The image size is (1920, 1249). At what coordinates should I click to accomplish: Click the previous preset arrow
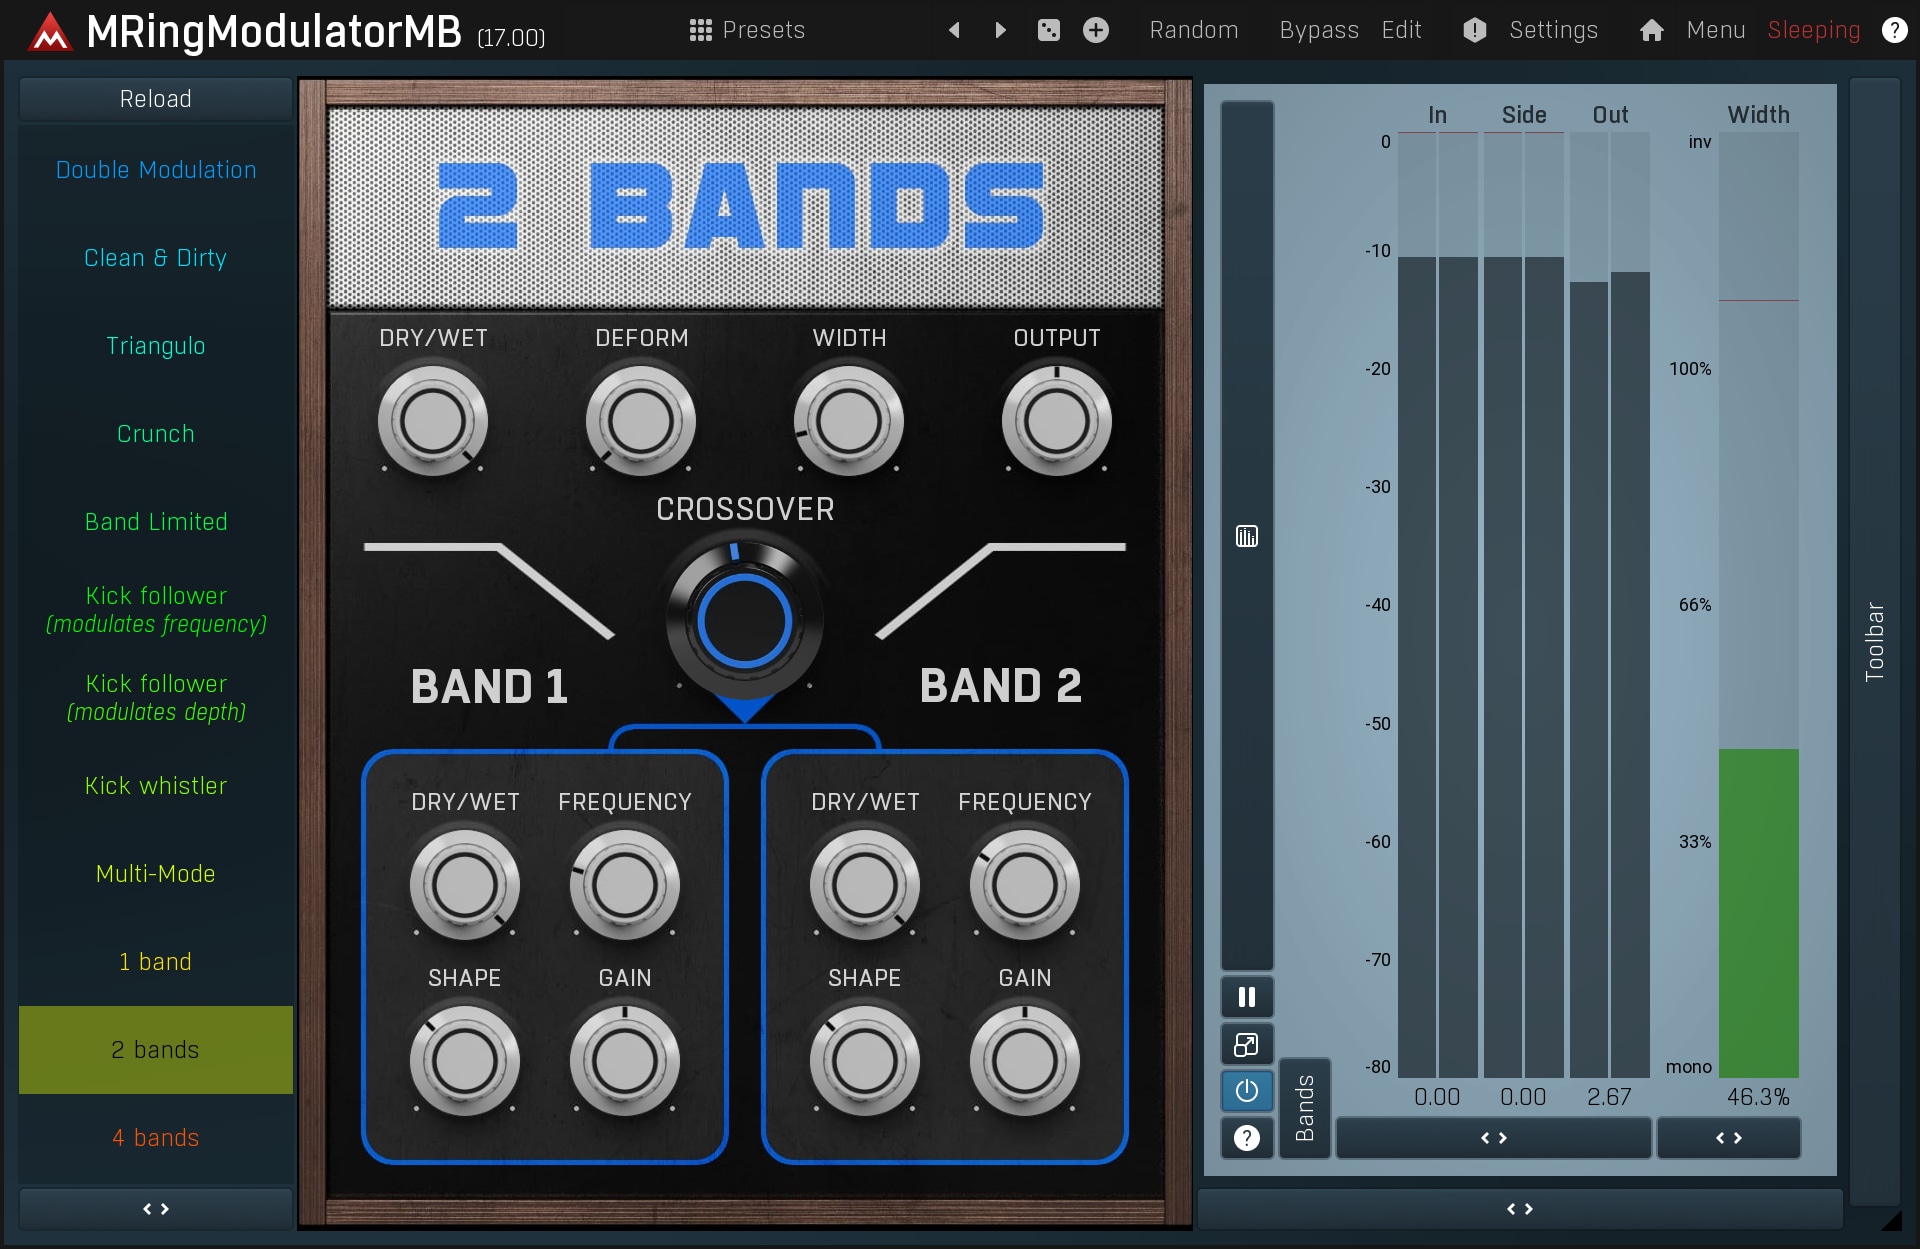click(x=954, y=30)
